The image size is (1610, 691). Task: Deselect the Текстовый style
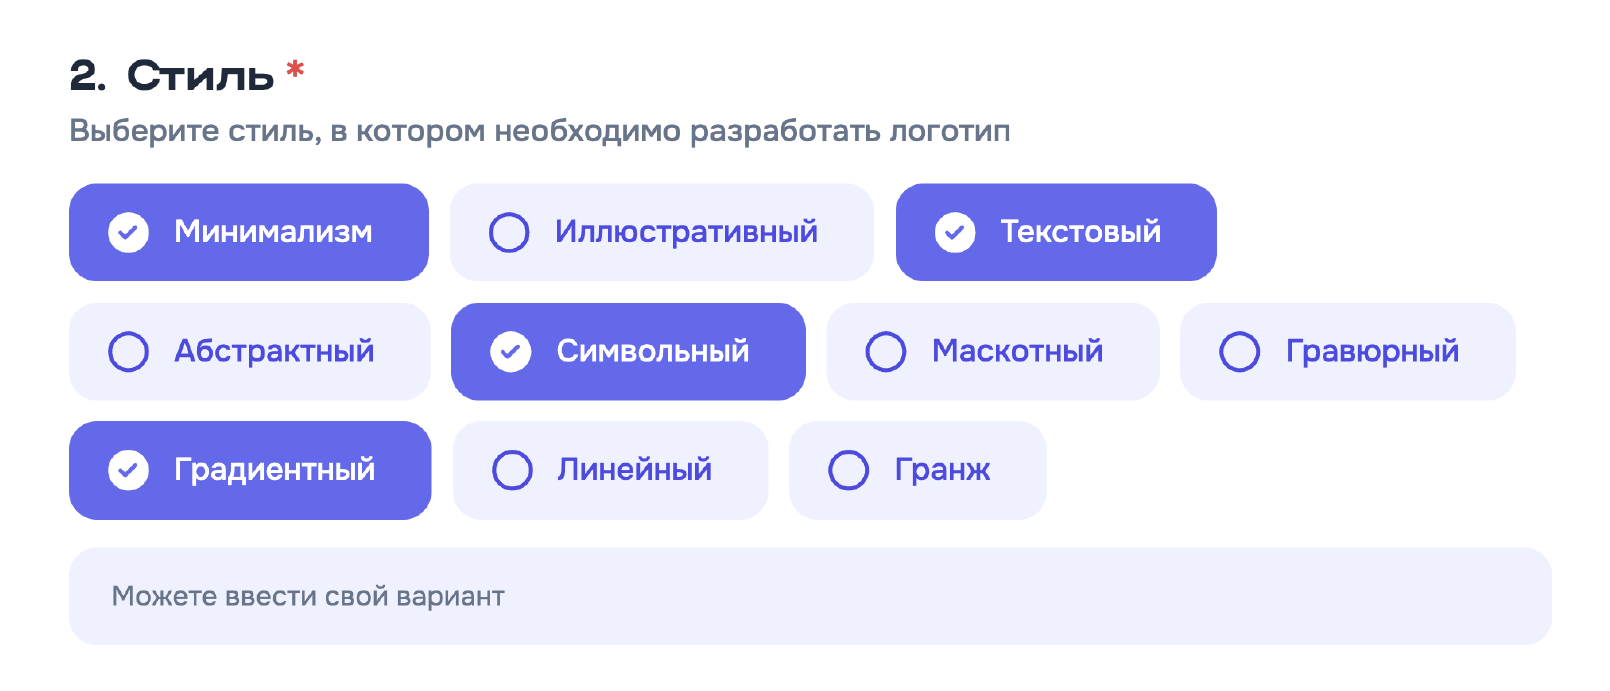[1055, 232]
